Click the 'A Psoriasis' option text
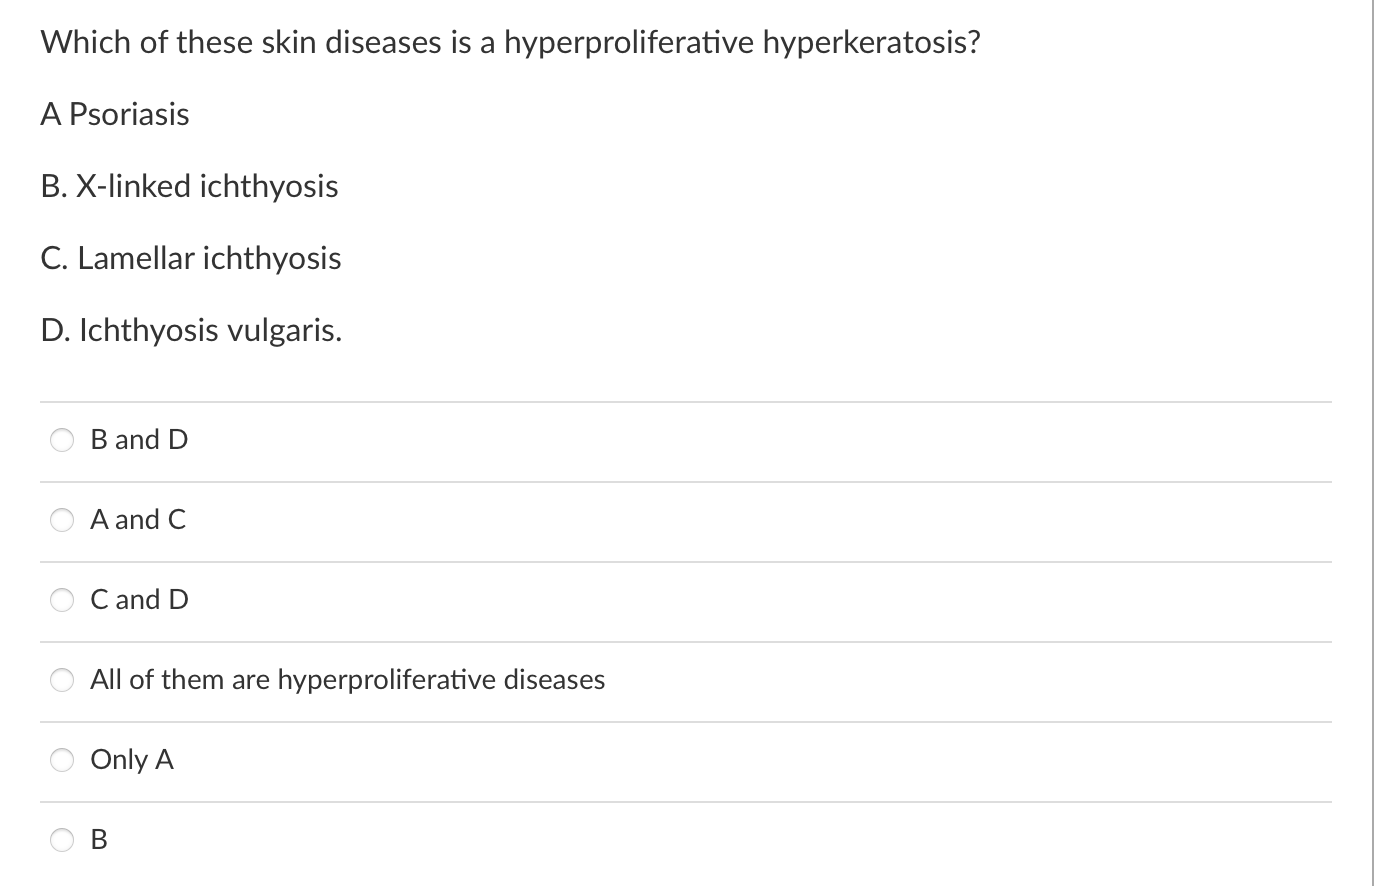This screenshot has height=886, width=1382. point(115,114)
